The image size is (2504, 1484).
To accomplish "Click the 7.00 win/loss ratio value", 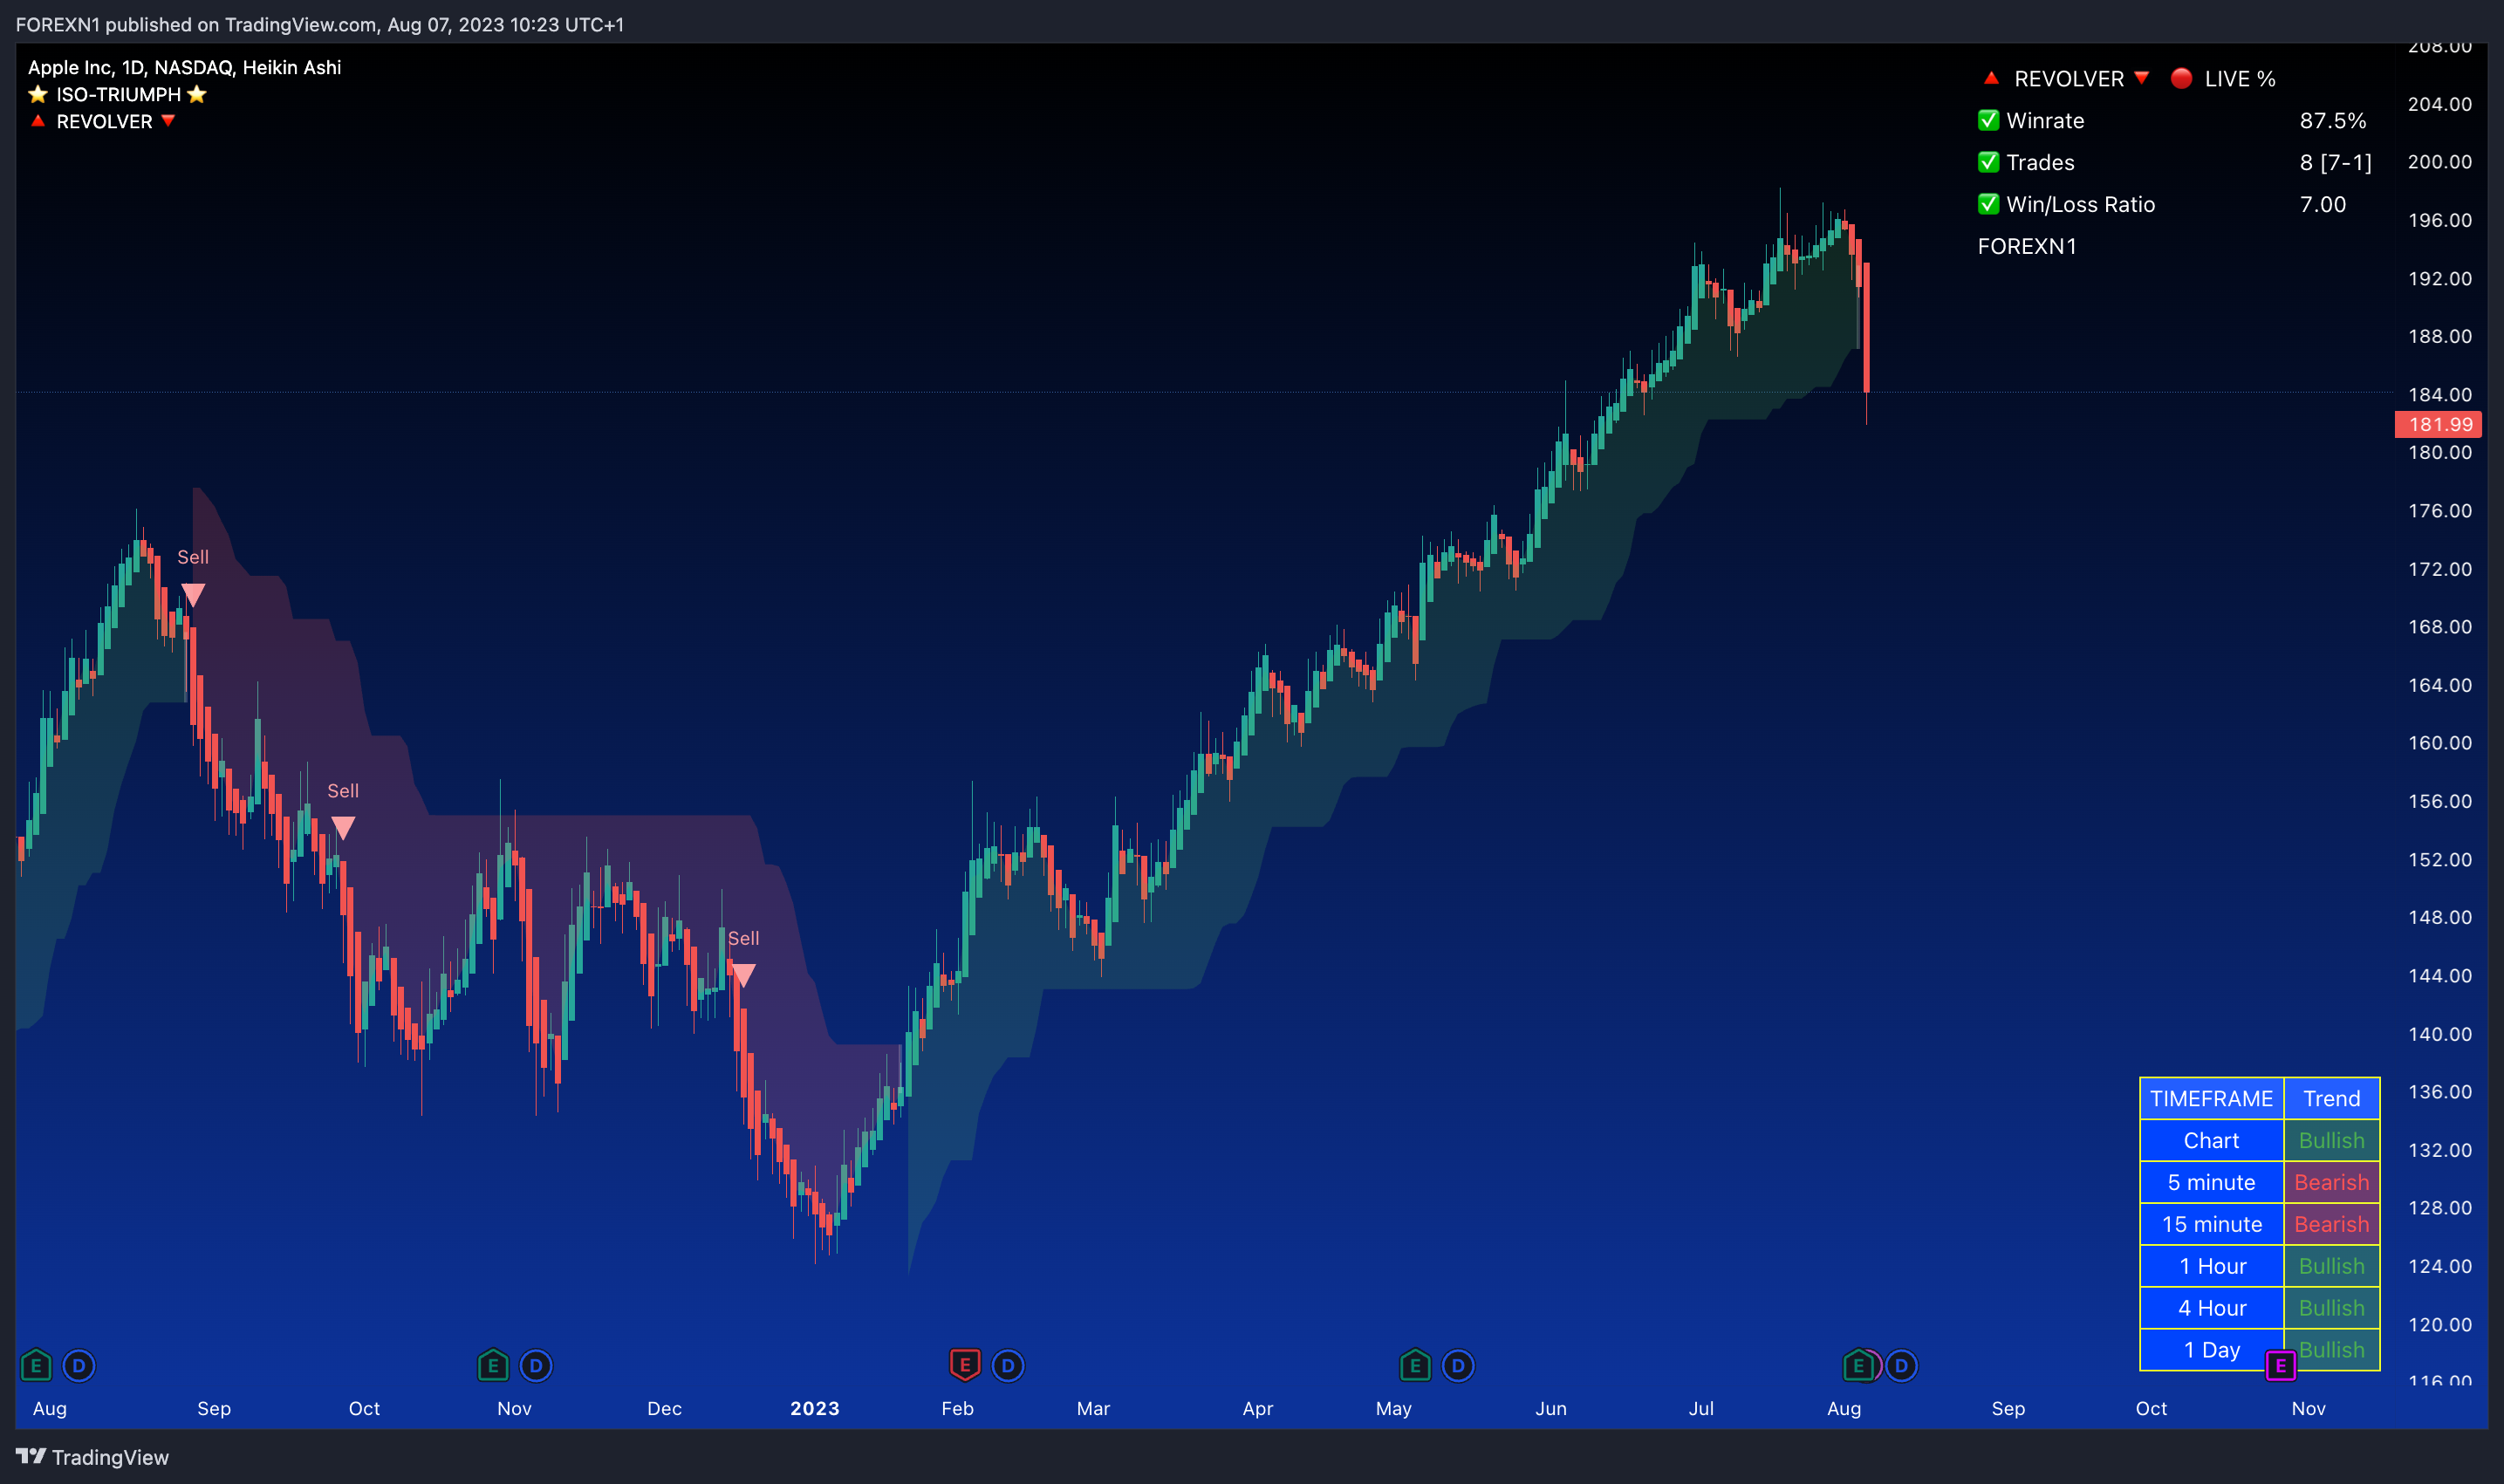I will pos(2322,204).
